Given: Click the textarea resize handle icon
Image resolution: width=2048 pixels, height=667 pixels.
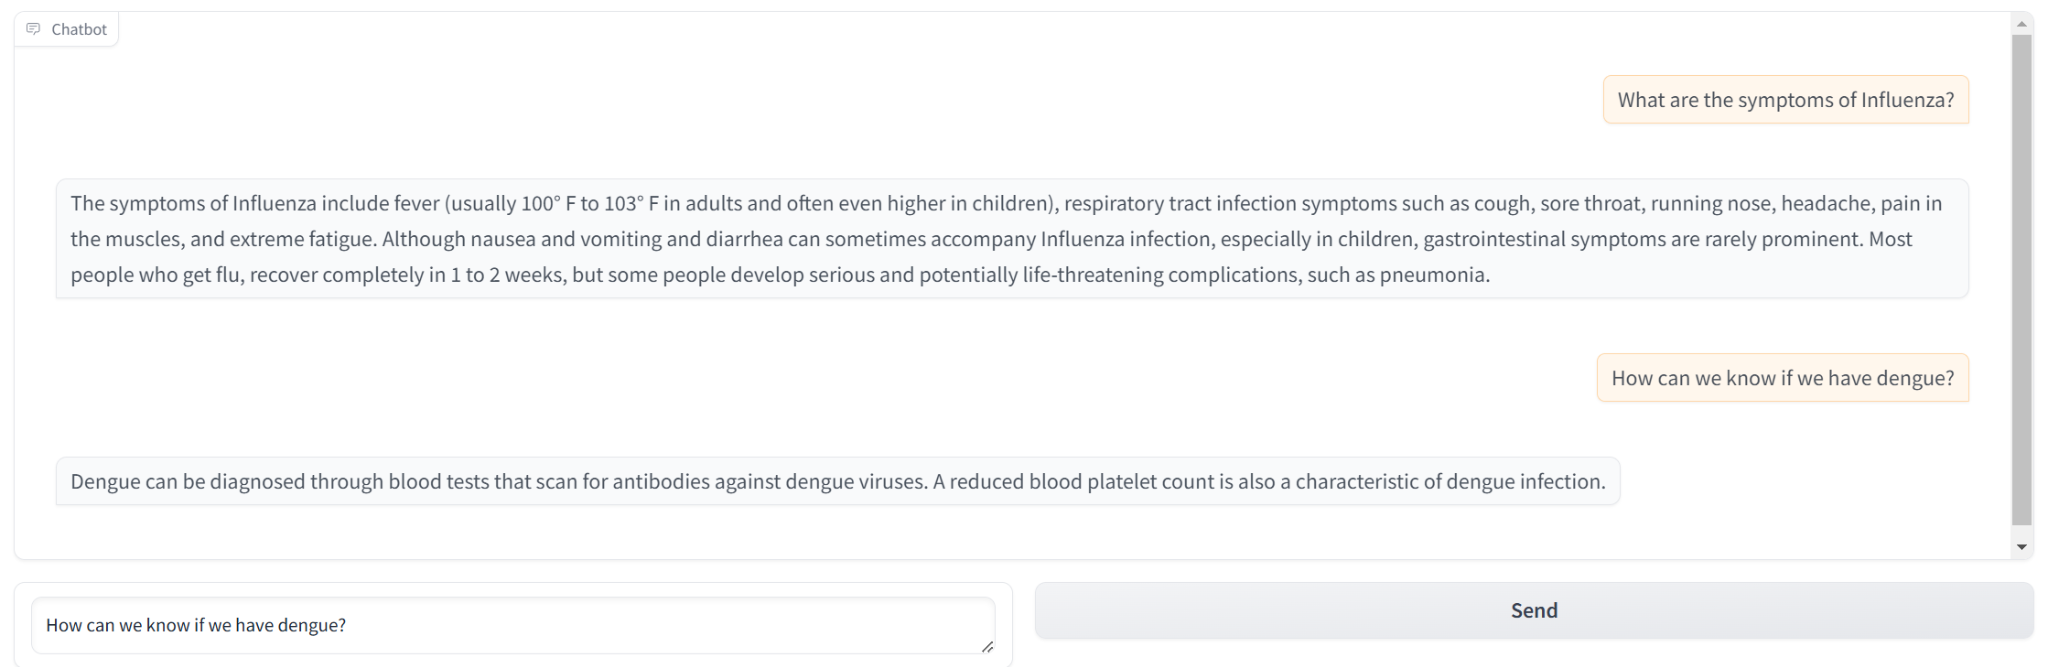Looking at the screenshot, I should [x=987, y=646].
